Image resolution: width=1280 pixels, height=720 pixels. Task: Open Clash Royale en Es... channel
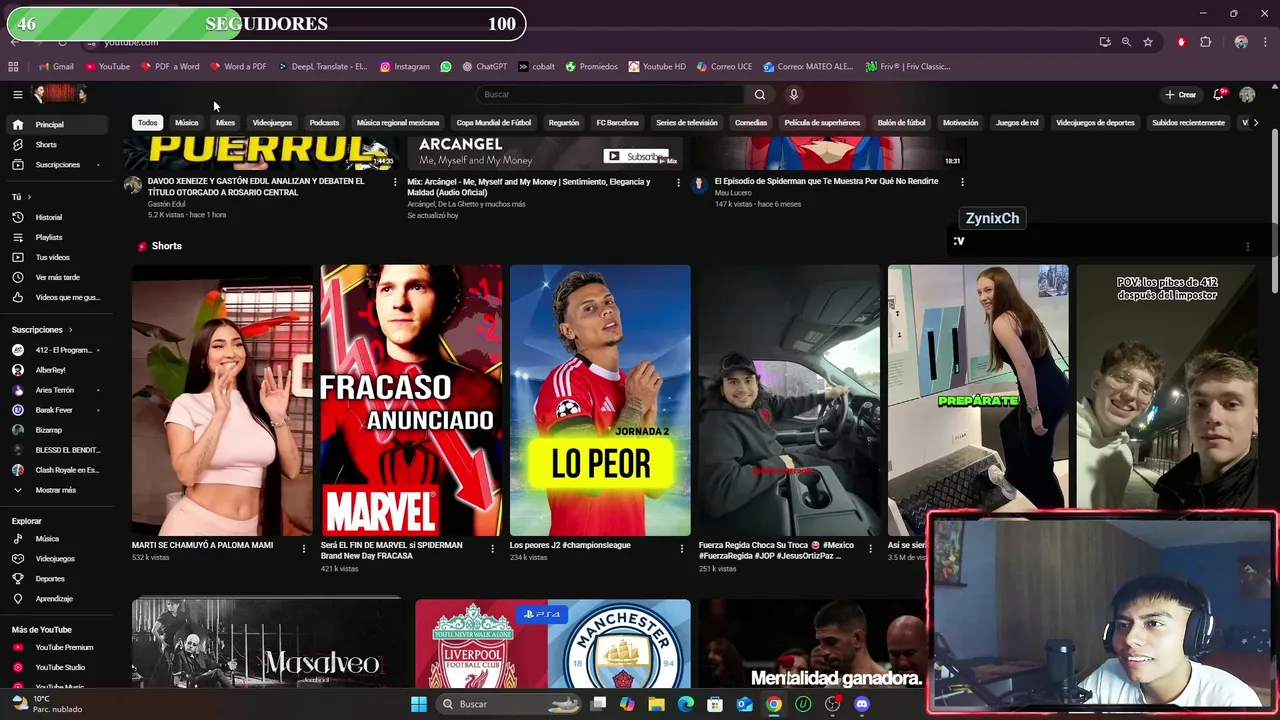point(57,470)
